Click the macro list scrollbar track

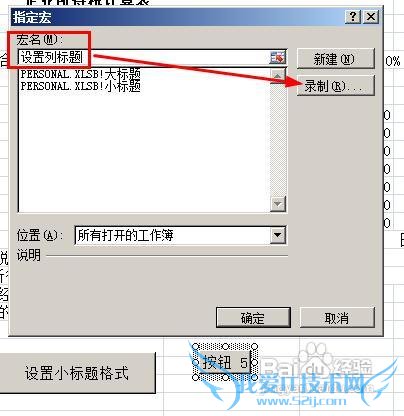click(x=277, y=140)
